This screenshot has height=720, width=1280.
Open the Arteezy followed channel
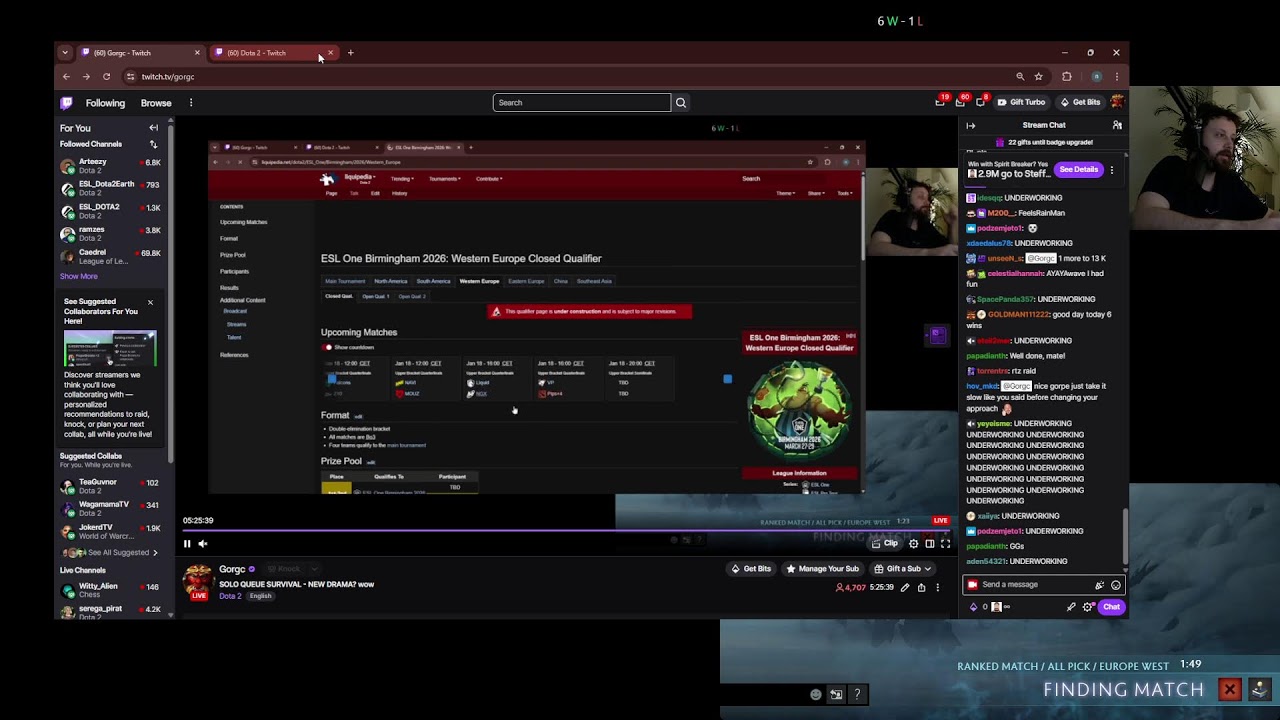pyautogui.click(x=110, y=166)
